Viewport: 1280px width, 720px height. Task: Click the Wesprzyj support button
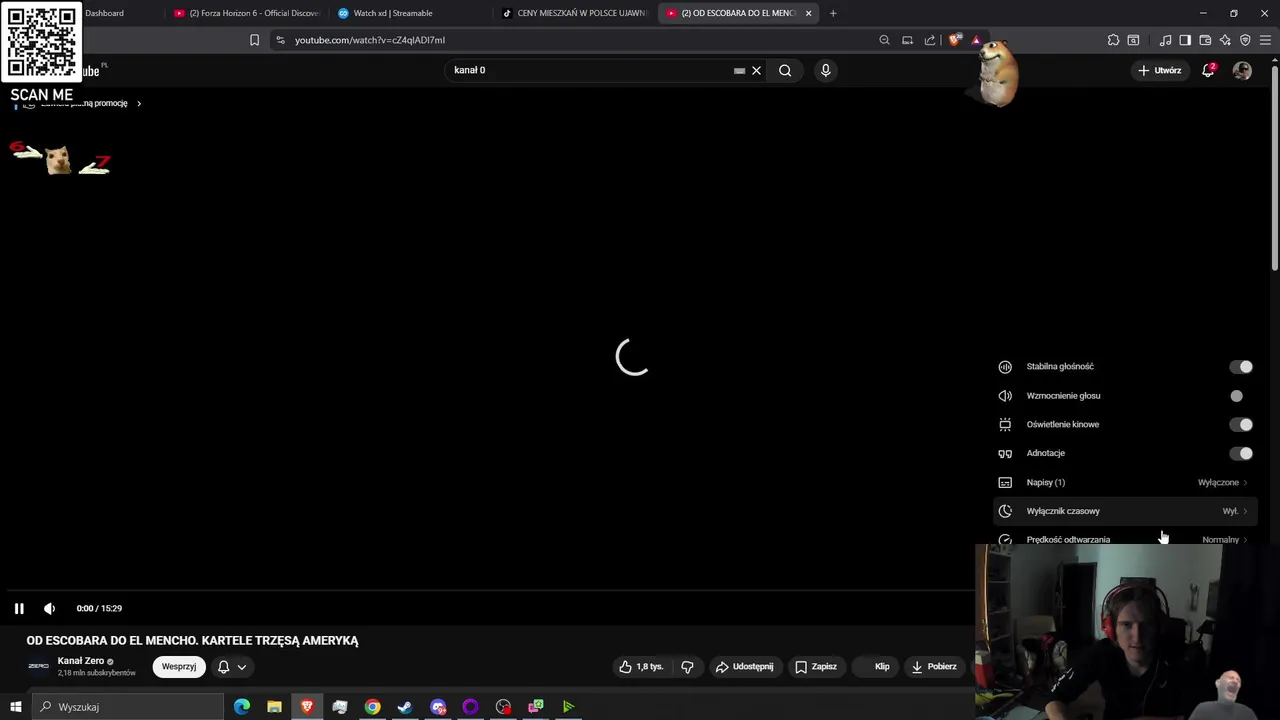[179, 667]
